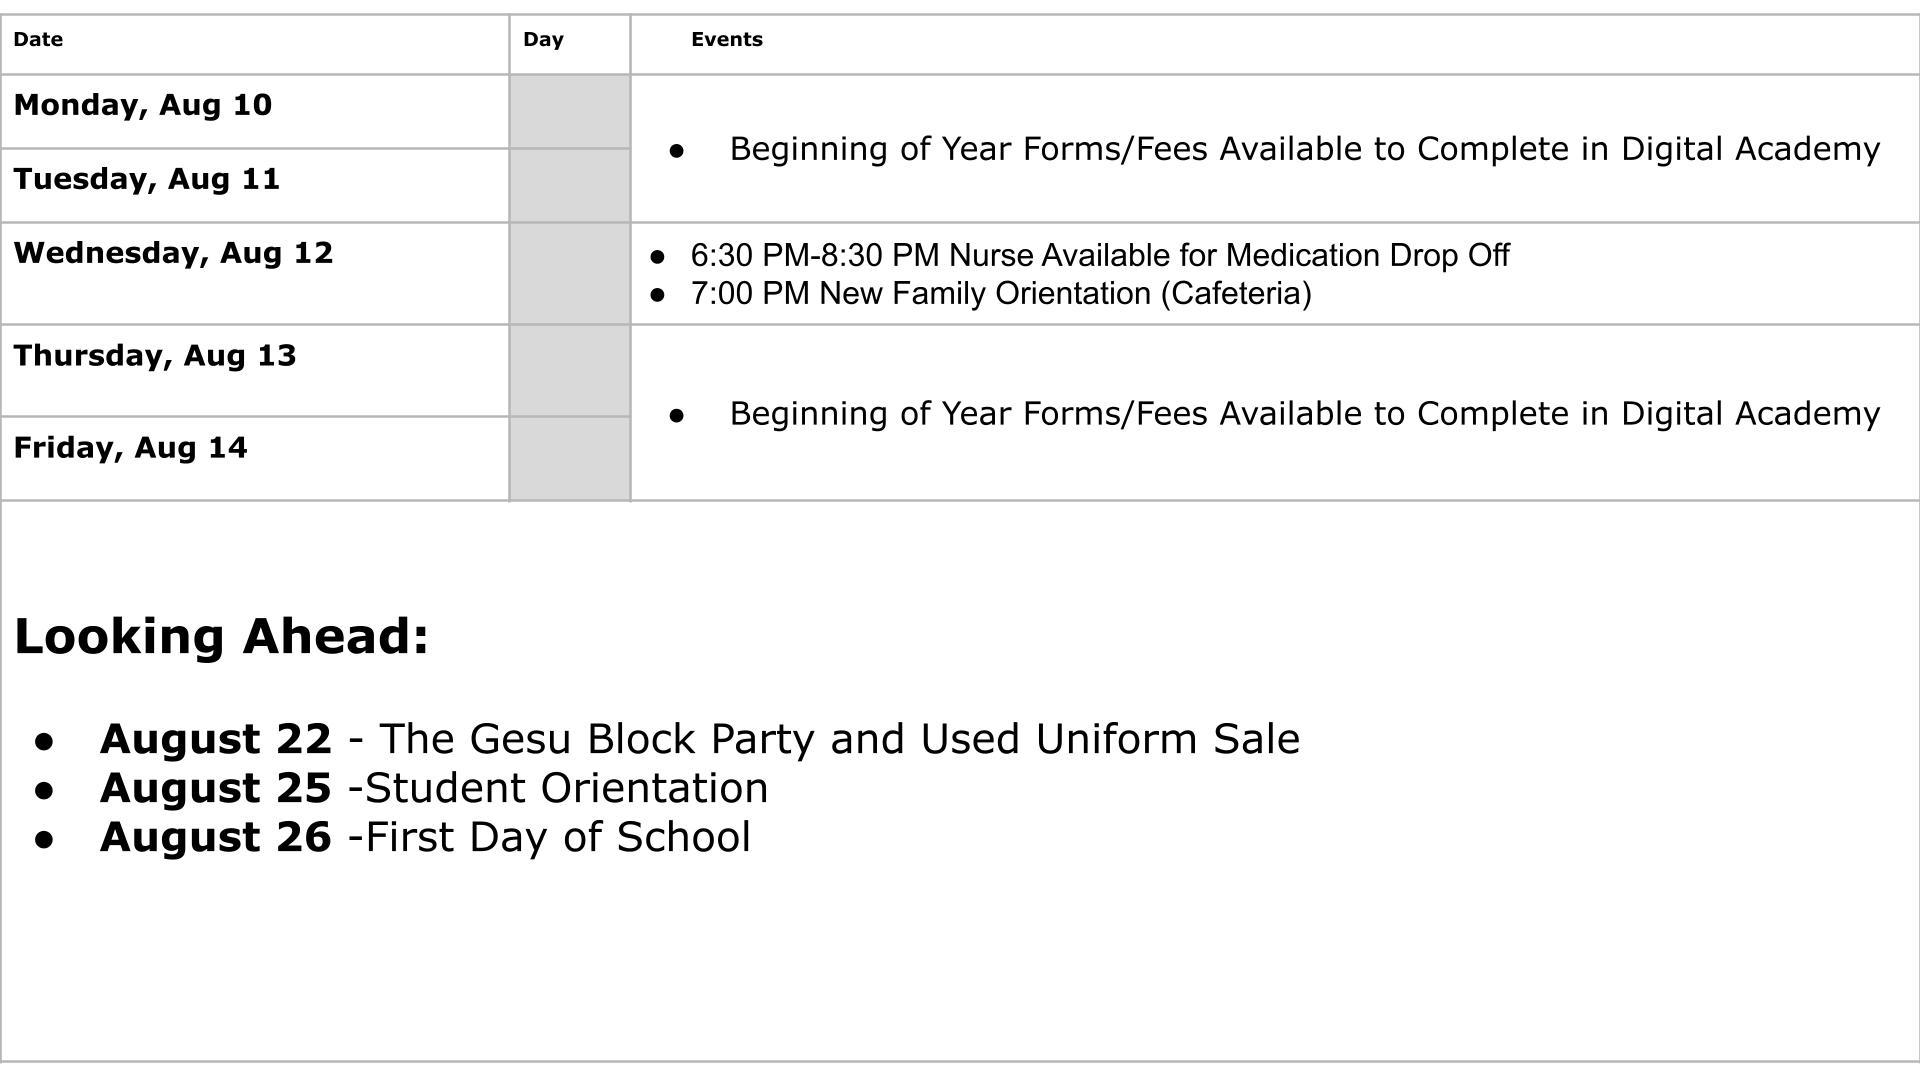The image size is (1920, 1080).
Task: Click the gray Day cell for Friday
Action: click(570, 458)
